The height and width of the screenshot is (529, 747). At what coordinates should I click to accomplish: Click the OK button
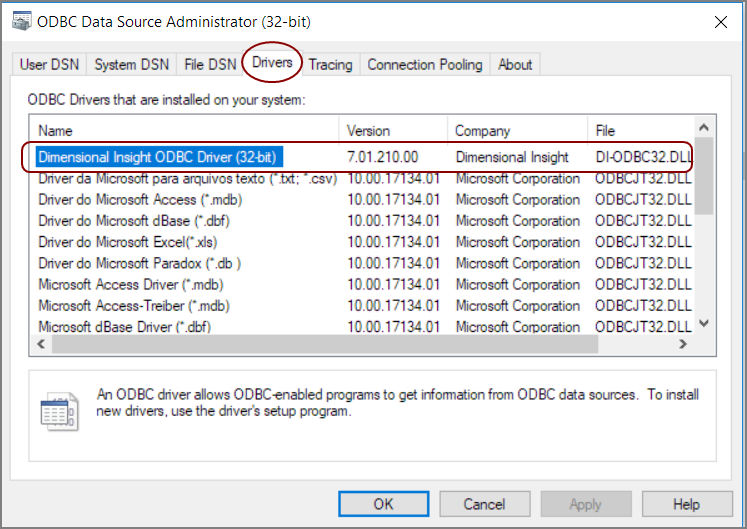click(384, 504)
